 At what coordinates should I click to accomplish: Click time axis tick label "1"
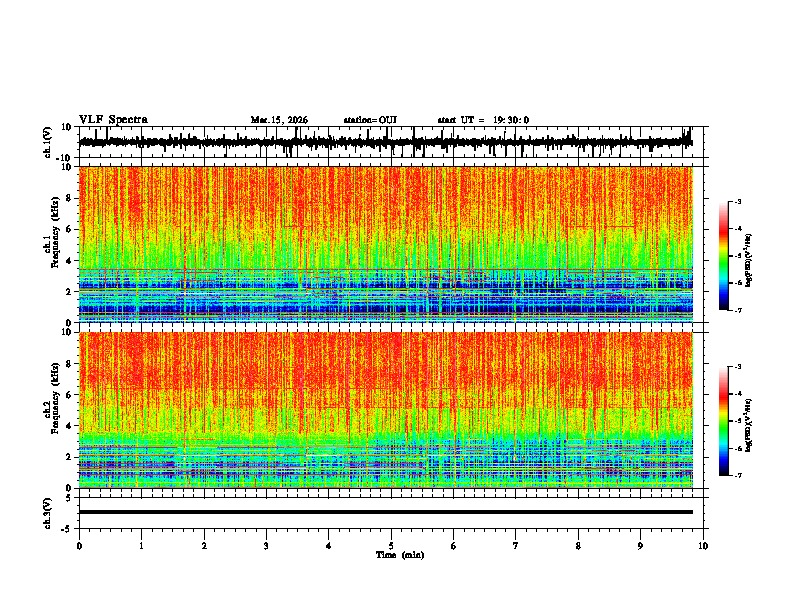pos(141,546)
